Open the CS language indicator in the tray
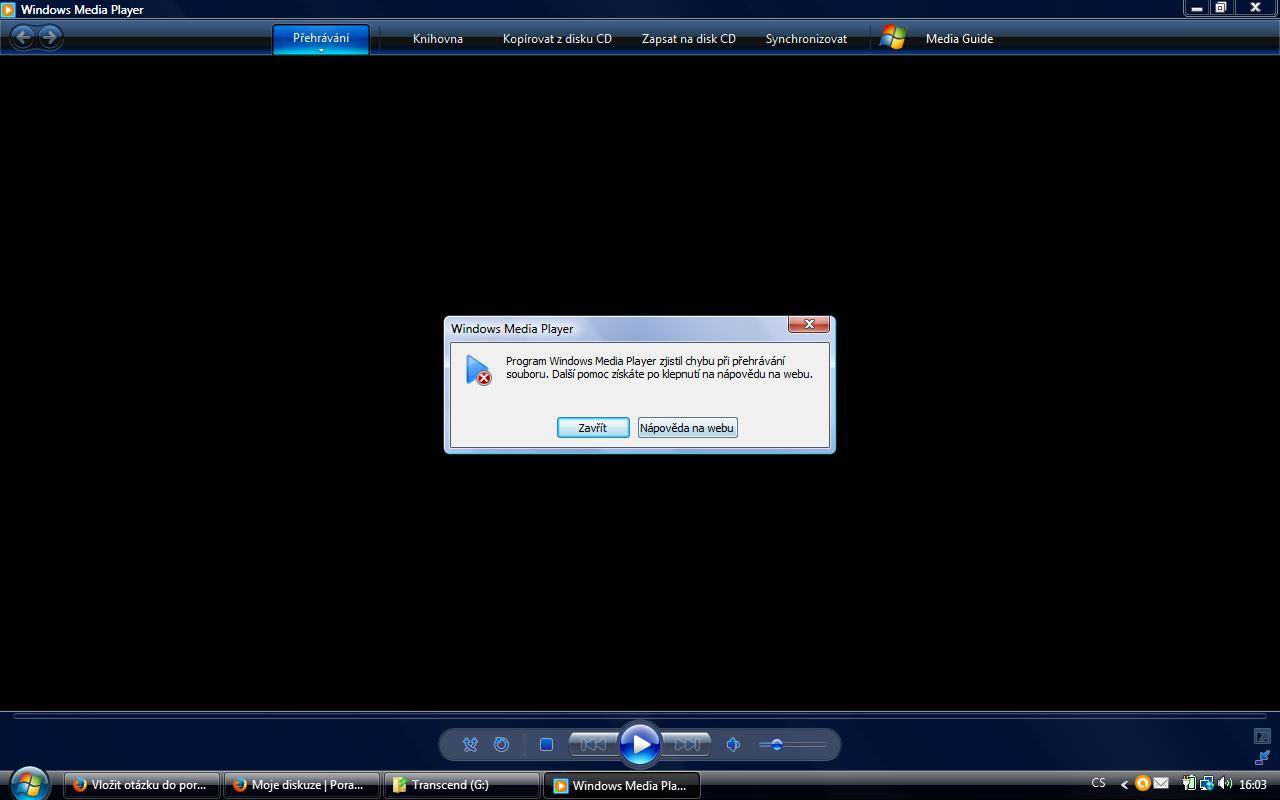Image resolution: width=1280 pixels, height=800 pixels. (x=1098, y=783)
